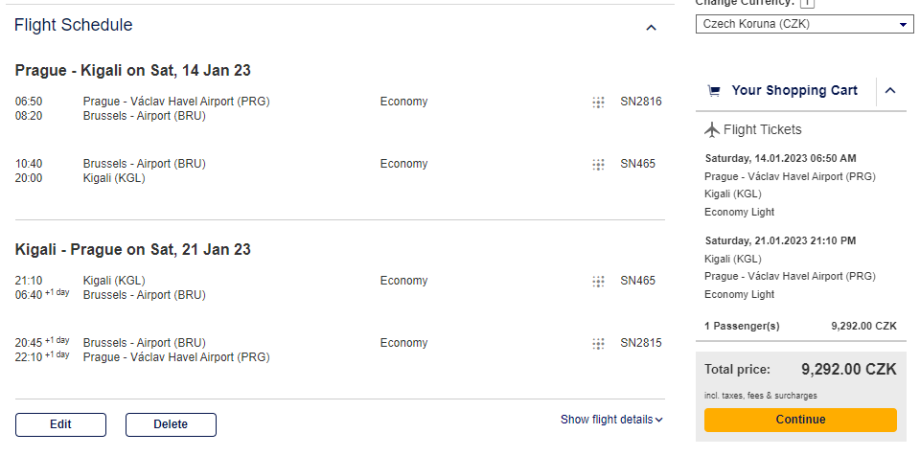The image size is (920, 456).
Task: Click flight number SN2816
Action: (641, 102)
